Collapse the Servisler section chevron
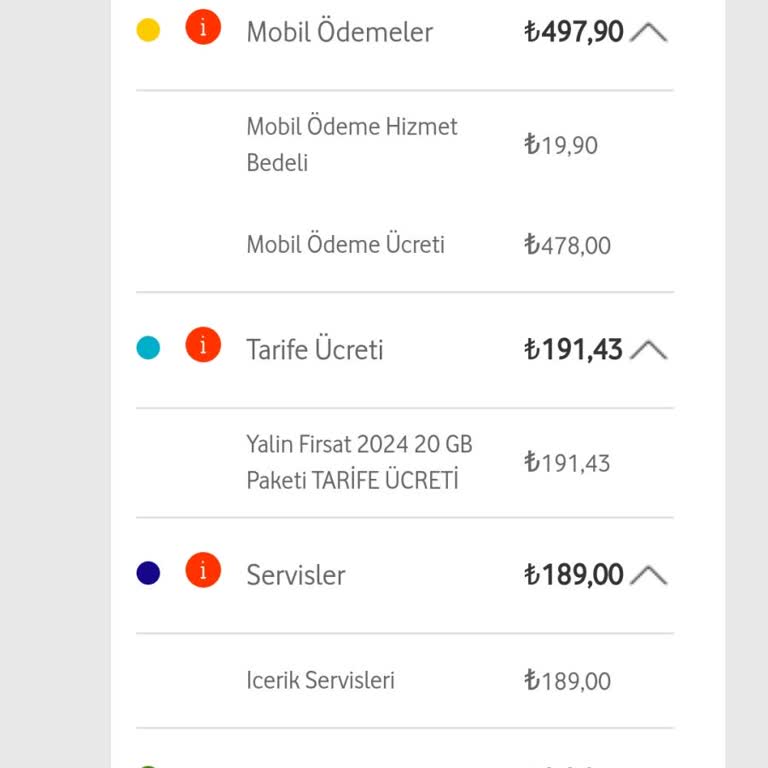This screenshot has height=768, width=768. pyautogui.click(x=648, y=576)
